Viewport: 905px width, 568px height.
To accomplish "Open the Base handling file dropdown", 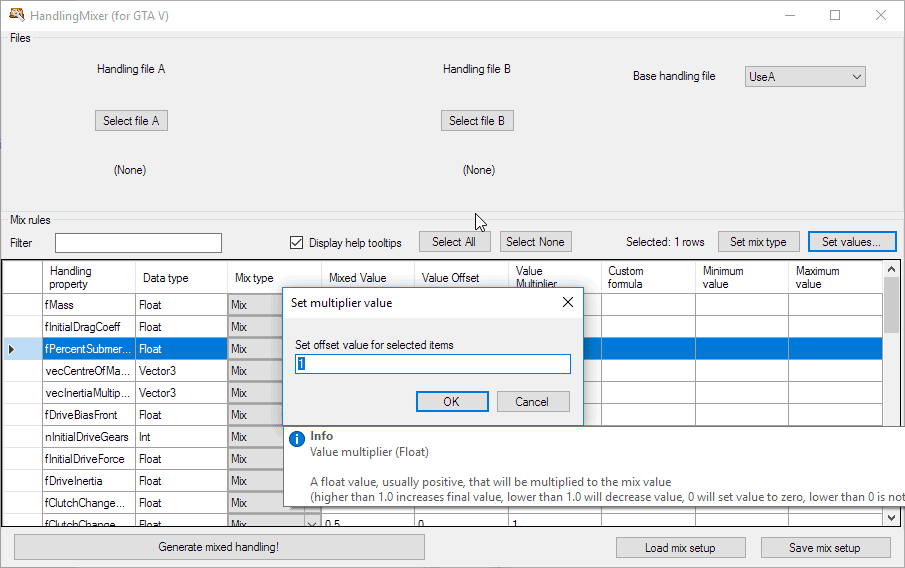I will (805, 77).
